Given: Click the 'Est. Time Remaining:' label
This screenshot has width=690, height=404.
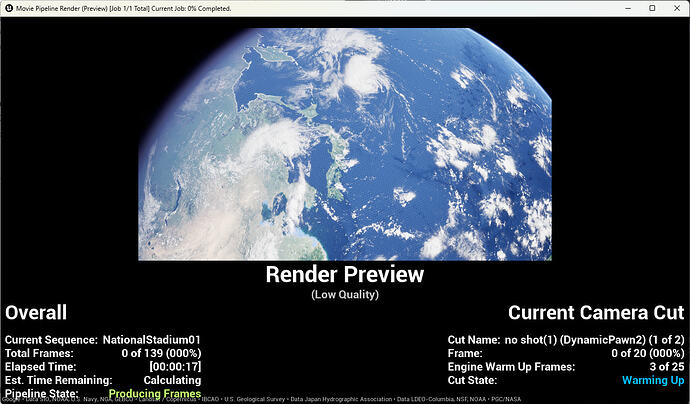Looking at the screenshot, I should coord(59,380).
